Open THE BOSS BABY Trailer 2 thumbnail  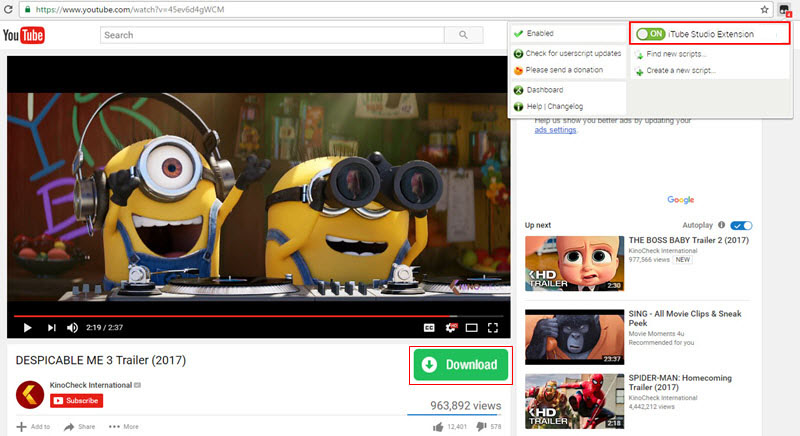[574, 263]
